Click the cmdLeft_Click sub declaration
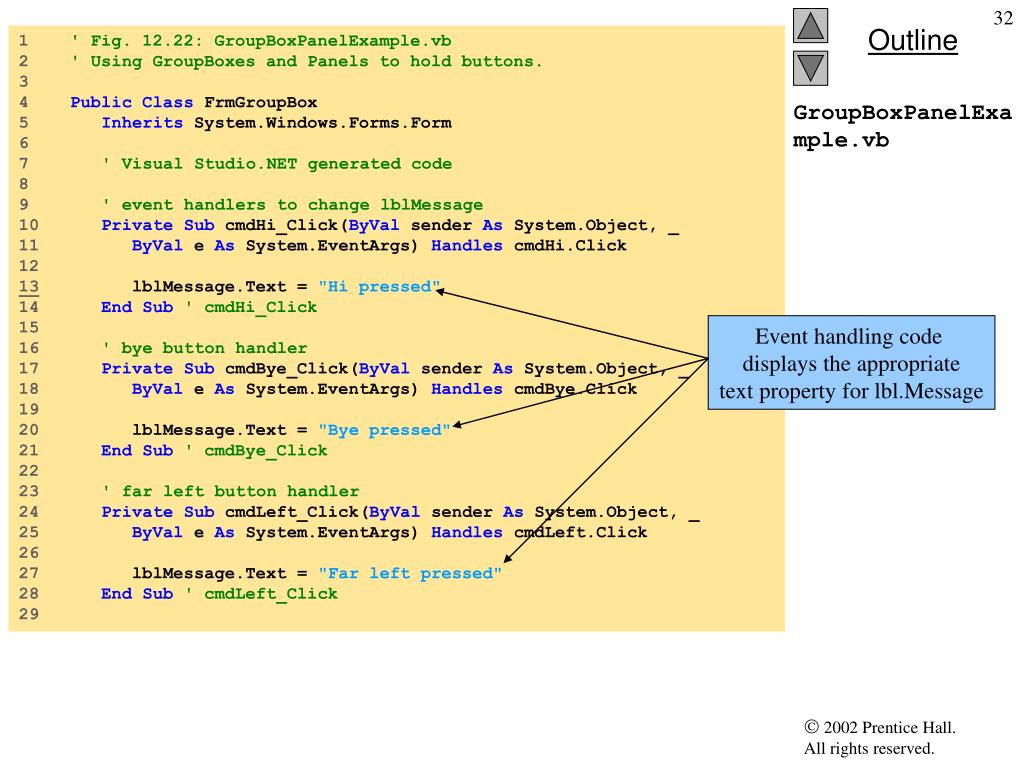 point(400,512)
